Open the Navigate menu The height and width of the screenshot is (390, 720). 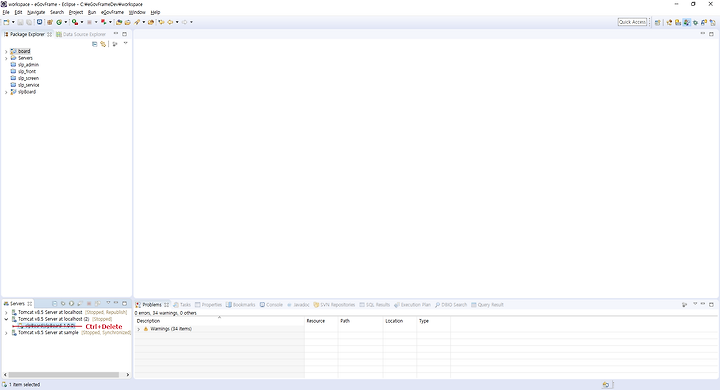(x=36, y=12)
